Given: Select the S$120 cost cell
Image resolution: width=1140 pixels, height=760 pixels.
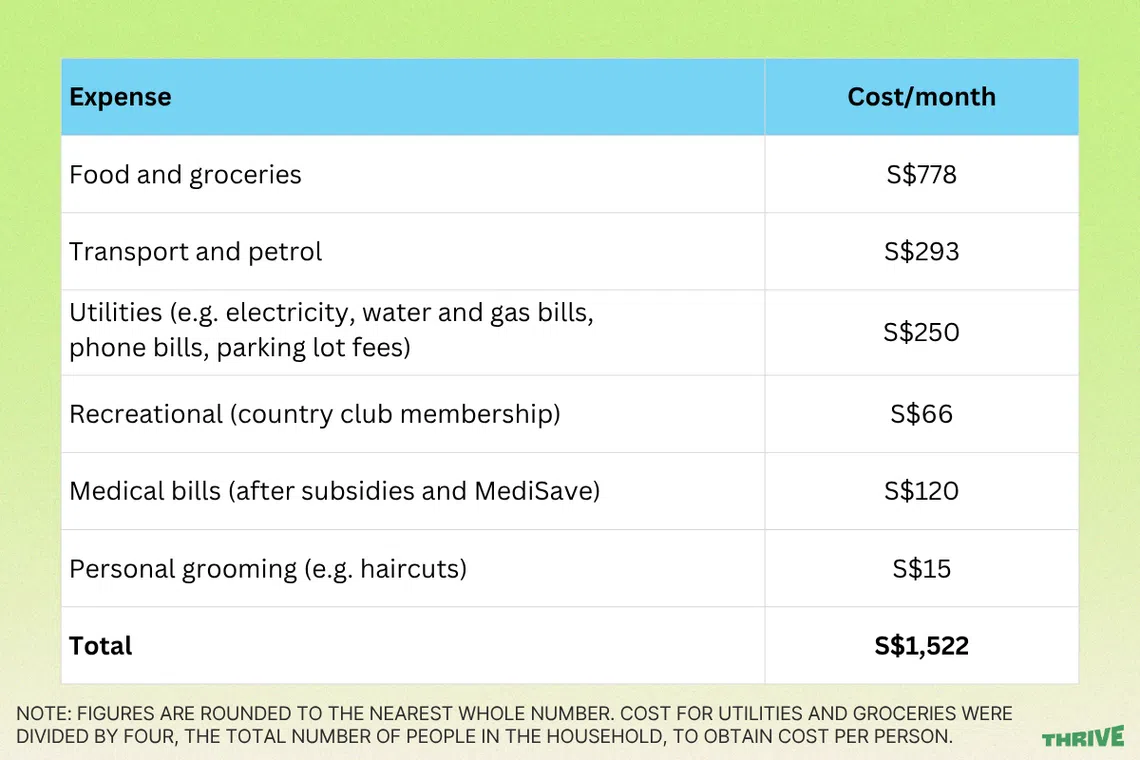Looking at the screenshot, I should click(921, 491).
